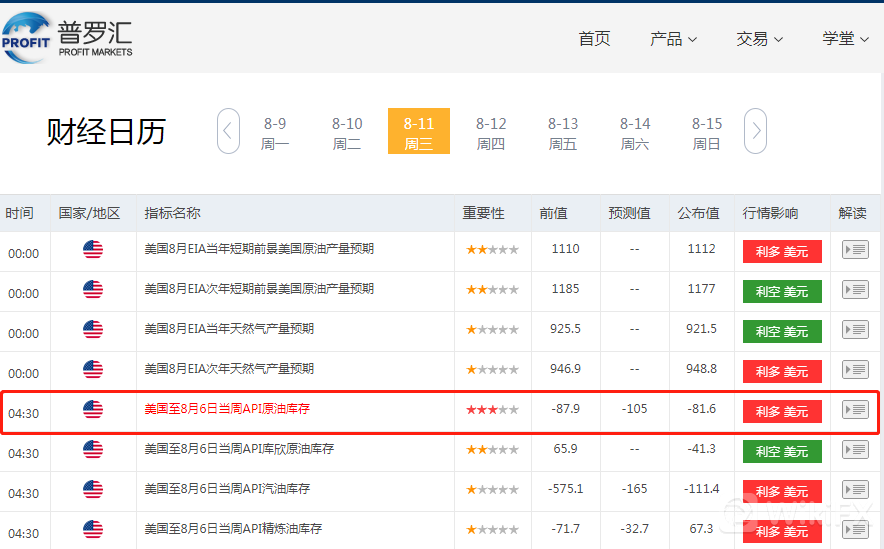Click the green 利空 美元 tag for API库欣原油库存
This screenshot has width=884, height=549.
tap(782, 451)
